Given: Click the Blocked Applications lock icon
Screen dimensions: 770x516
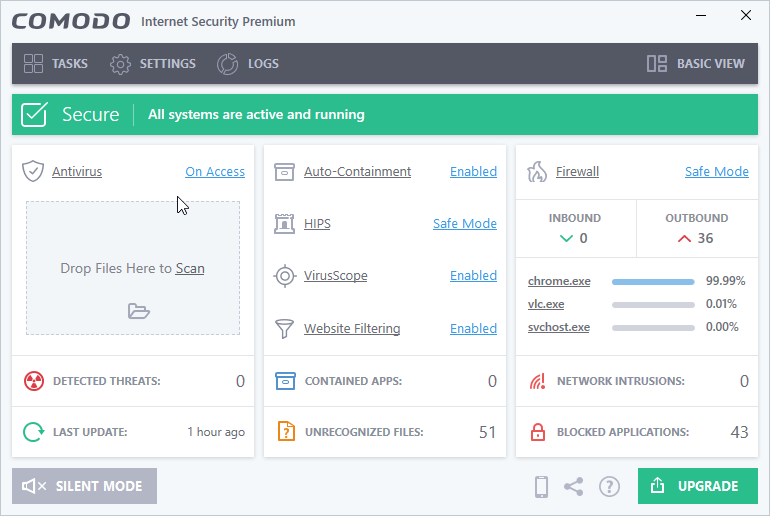Looking at the screenshot, I should [538, 432].
